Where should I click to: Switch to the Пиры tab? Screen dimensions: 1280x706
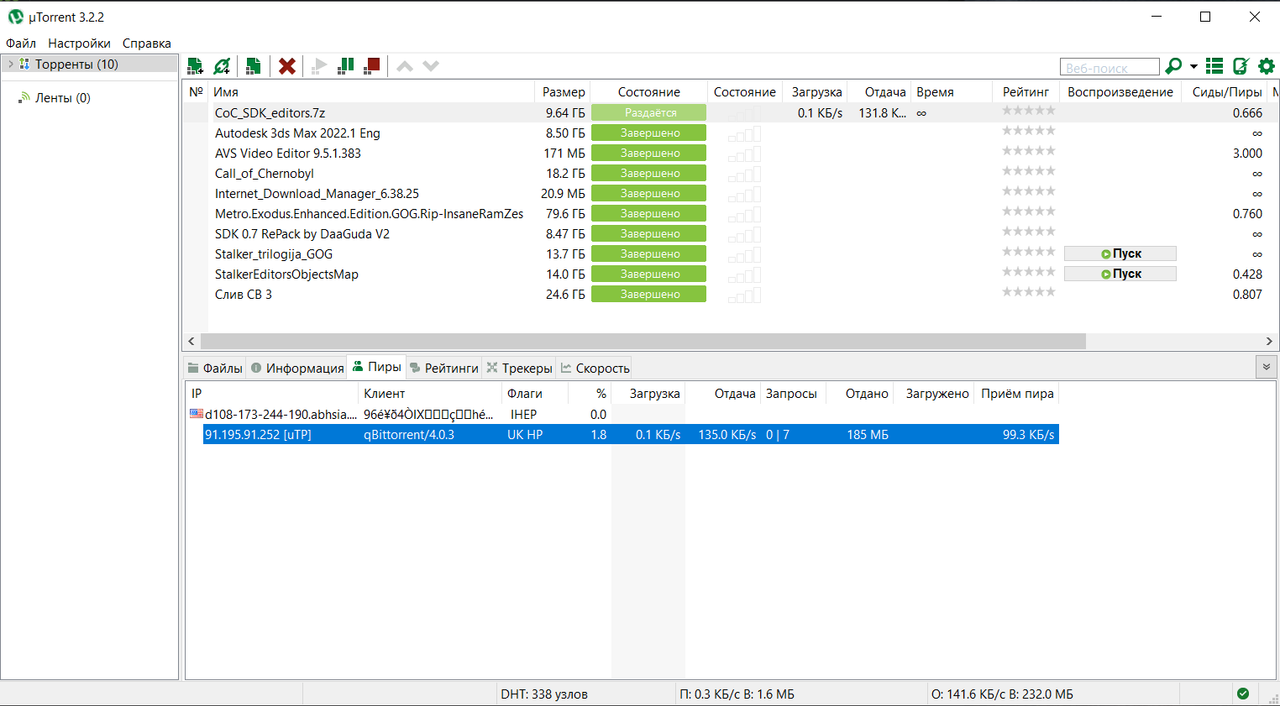pyautogui.click(x=376, y=367)
